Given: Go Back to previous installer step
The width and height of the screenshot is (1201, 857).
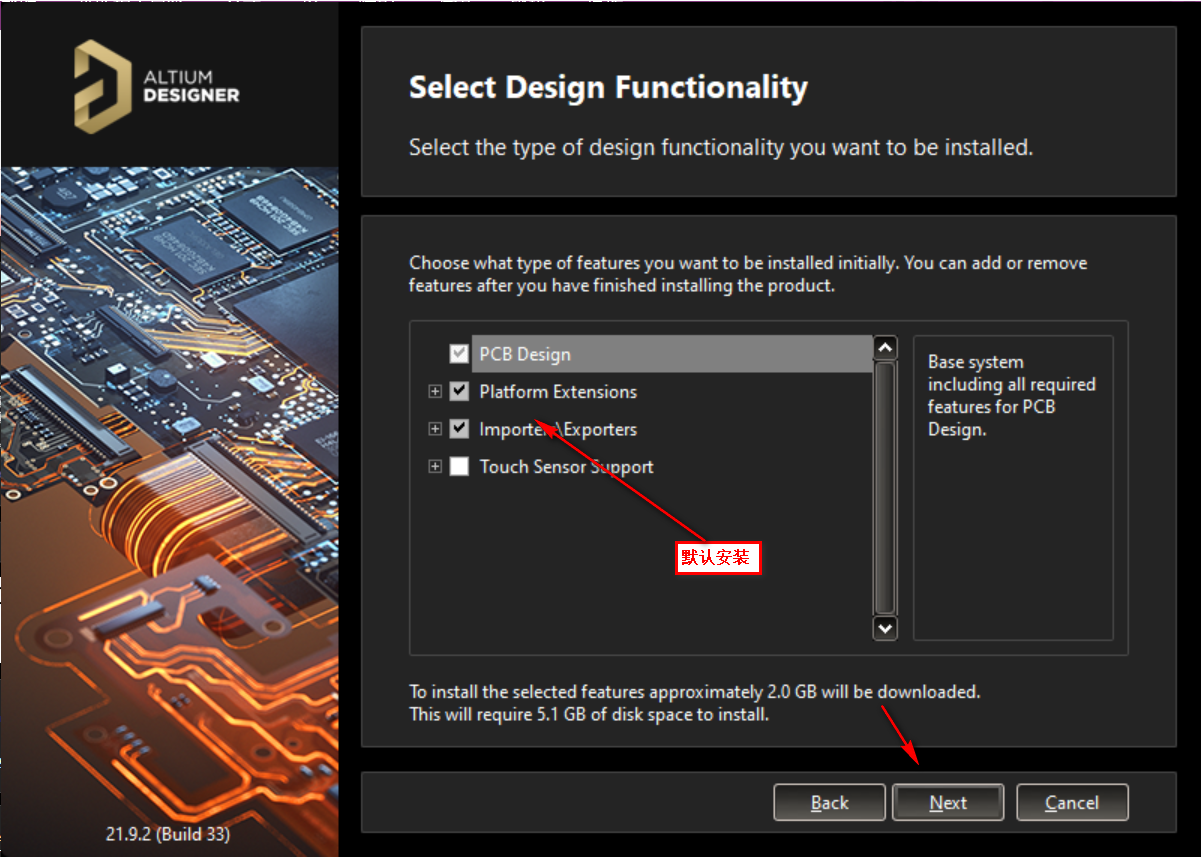Looking at the screenshot, I should pyautogui.click(x=829, y=802).
